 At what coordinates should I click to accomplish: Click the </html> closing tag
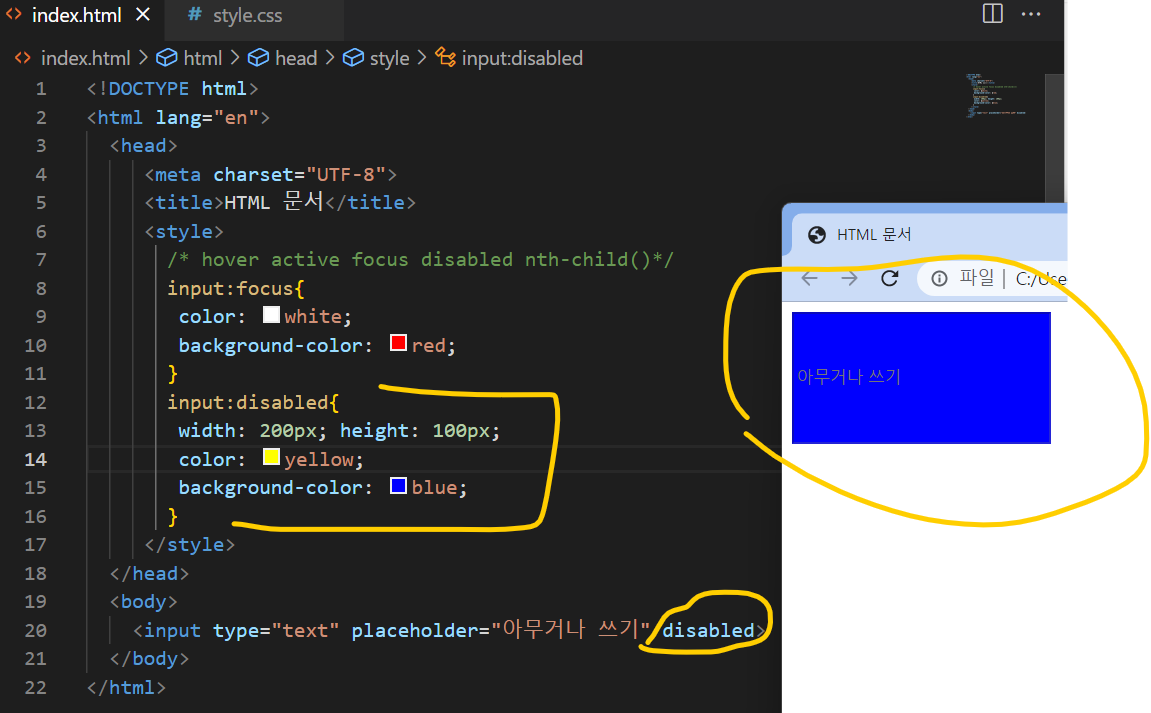tap(126, 688)
